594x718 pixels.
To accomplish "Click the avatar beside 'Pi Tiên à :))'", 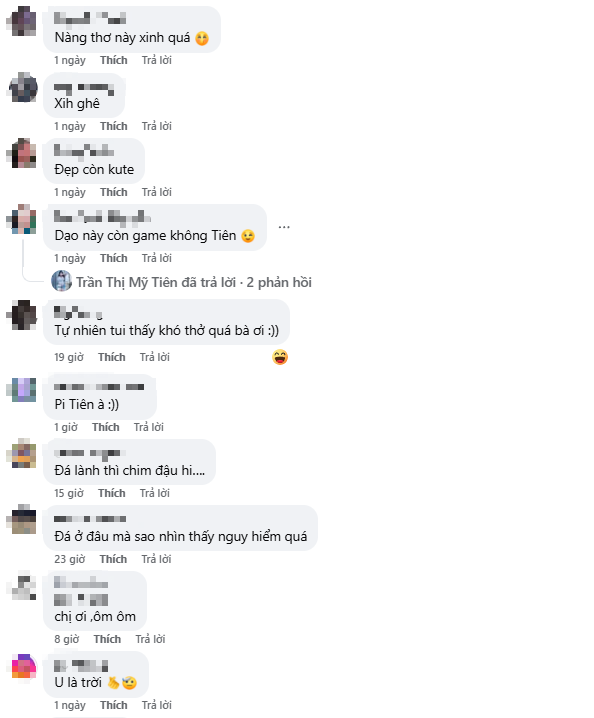I will coord(21,390).
